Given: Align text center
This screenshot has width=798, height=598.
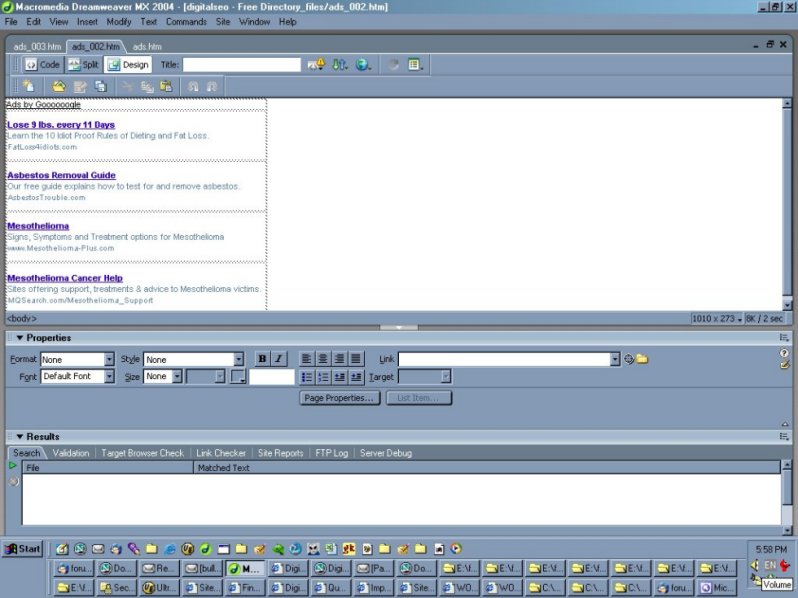Looking at the screenshot, I should [323, 359].
